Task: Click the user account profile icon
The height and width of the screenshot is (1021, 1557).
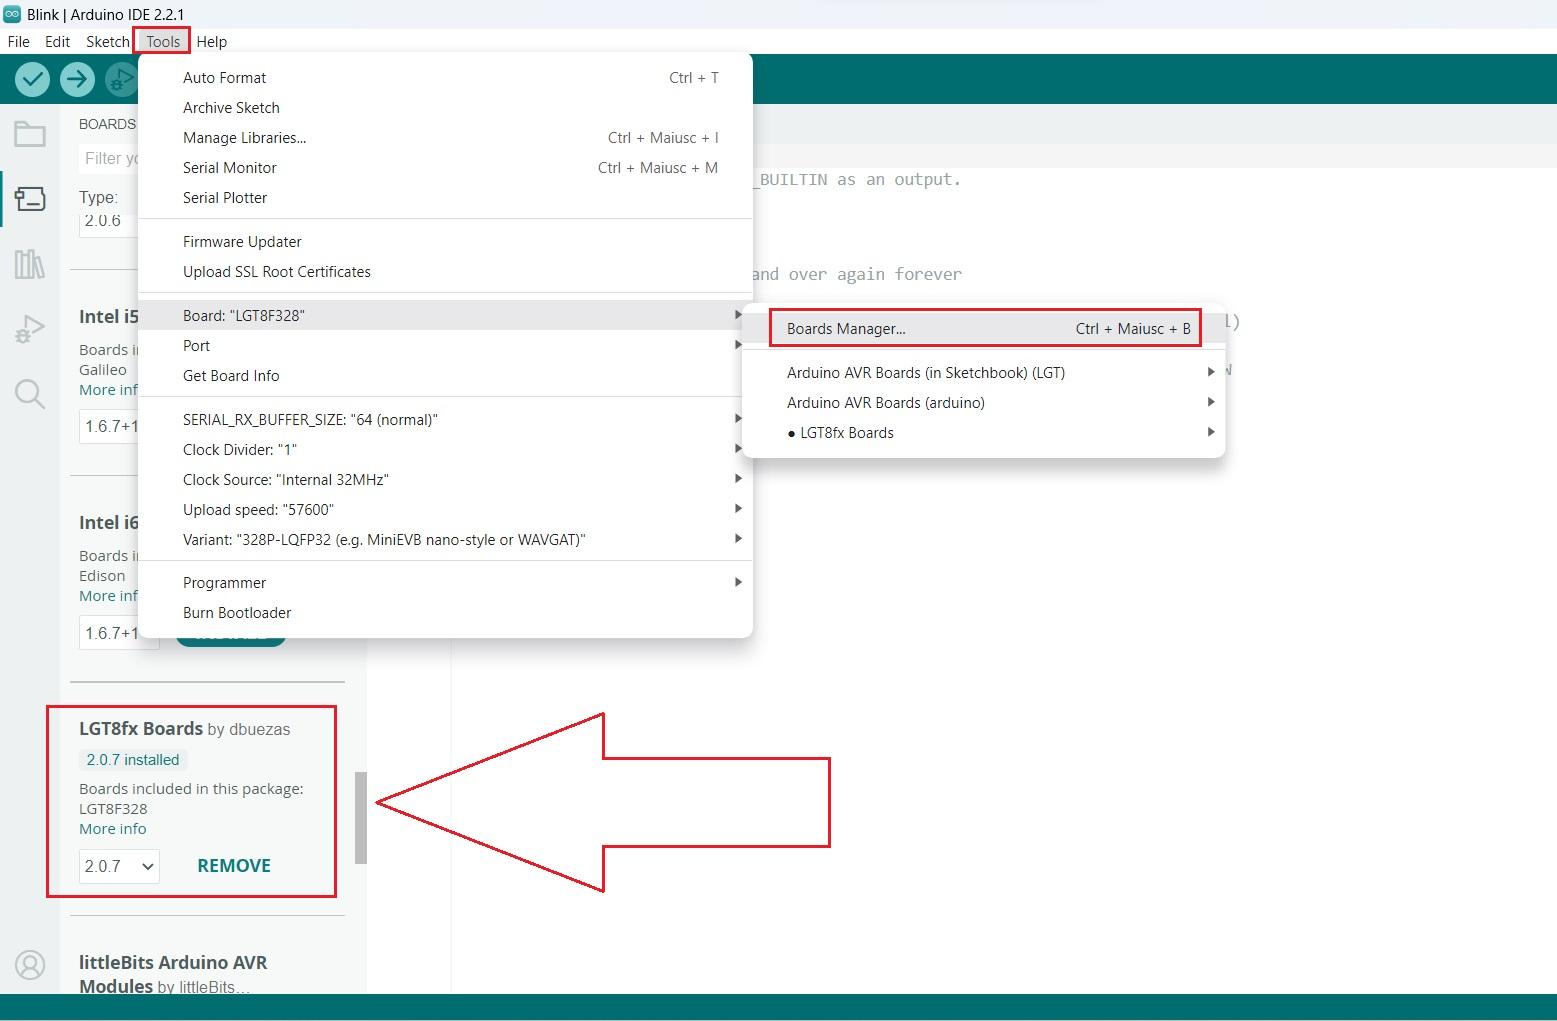Action: pyautogui.click(x=30, y=965)
